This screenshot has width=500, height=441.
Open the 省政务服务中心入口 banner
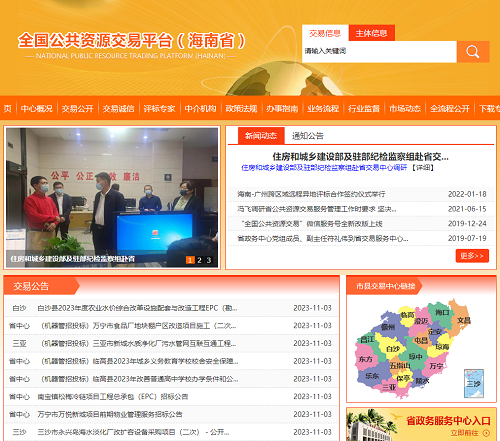point(421,424)
